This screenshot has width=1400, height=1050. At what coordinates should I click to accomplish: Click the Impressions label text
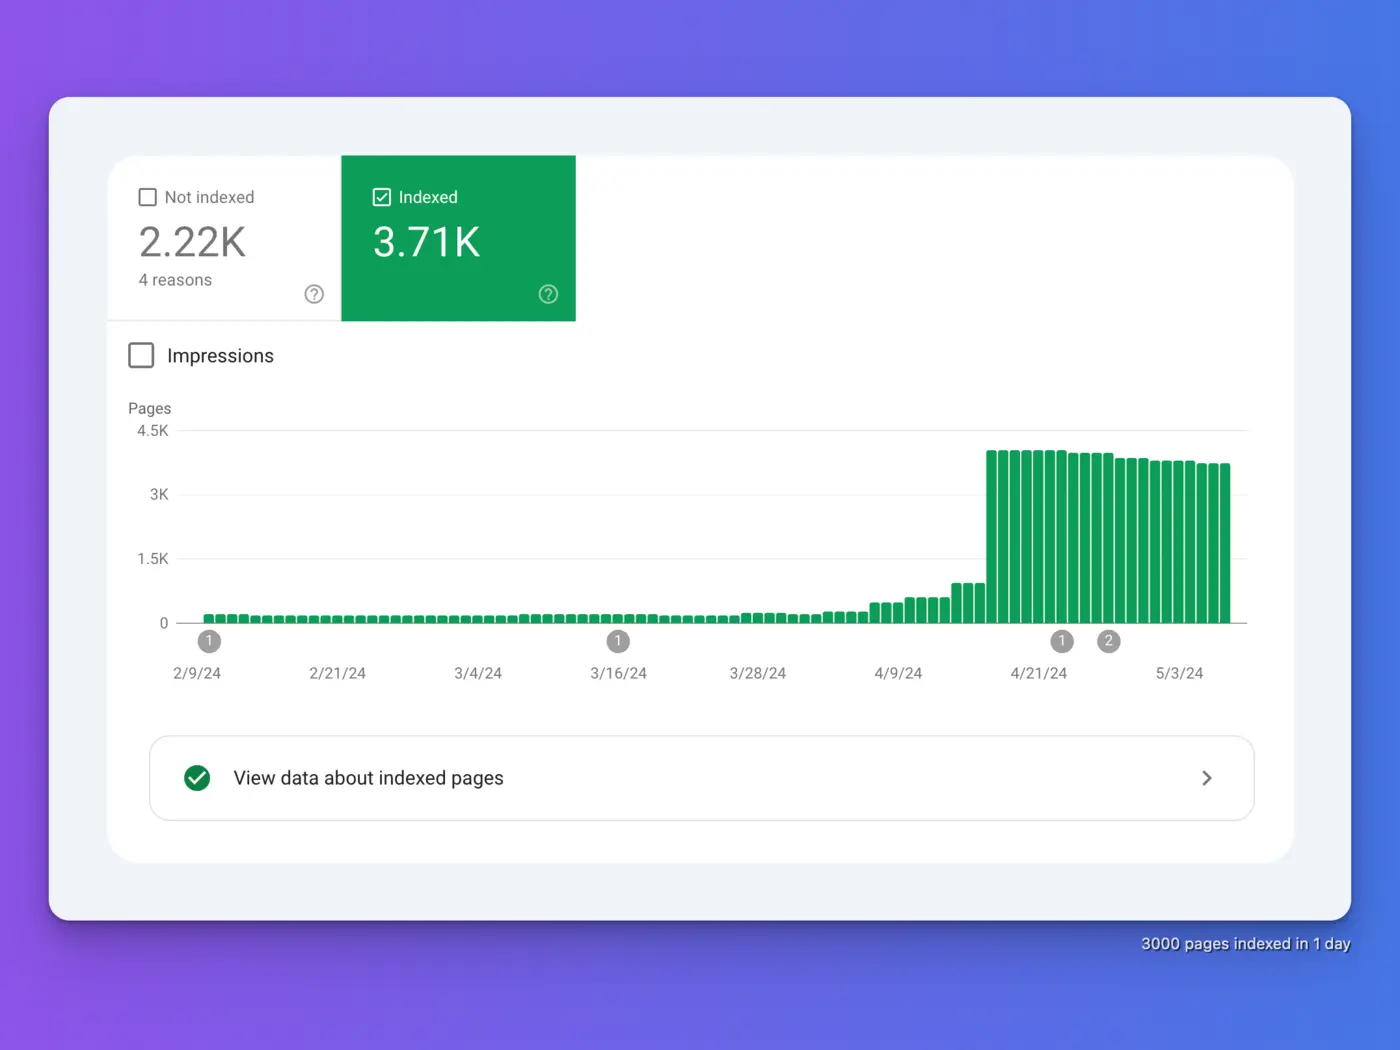click(220, 356)
